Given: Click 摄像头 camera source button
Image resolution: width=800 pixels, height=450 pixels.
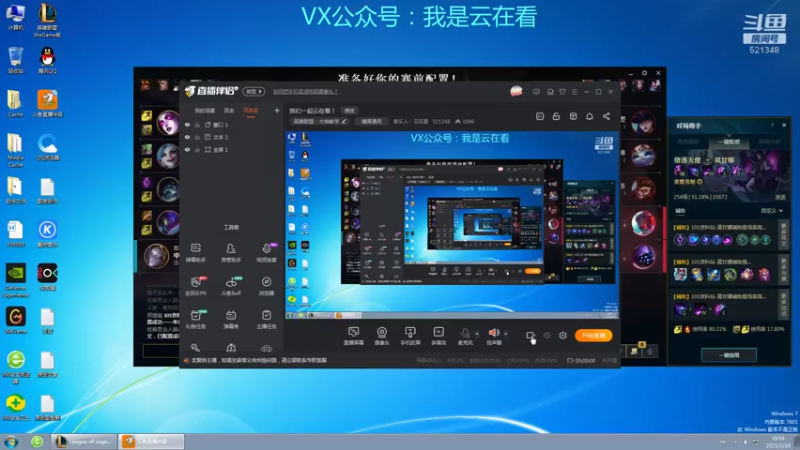Looking at the screenshot, I should tap(382, 336).
